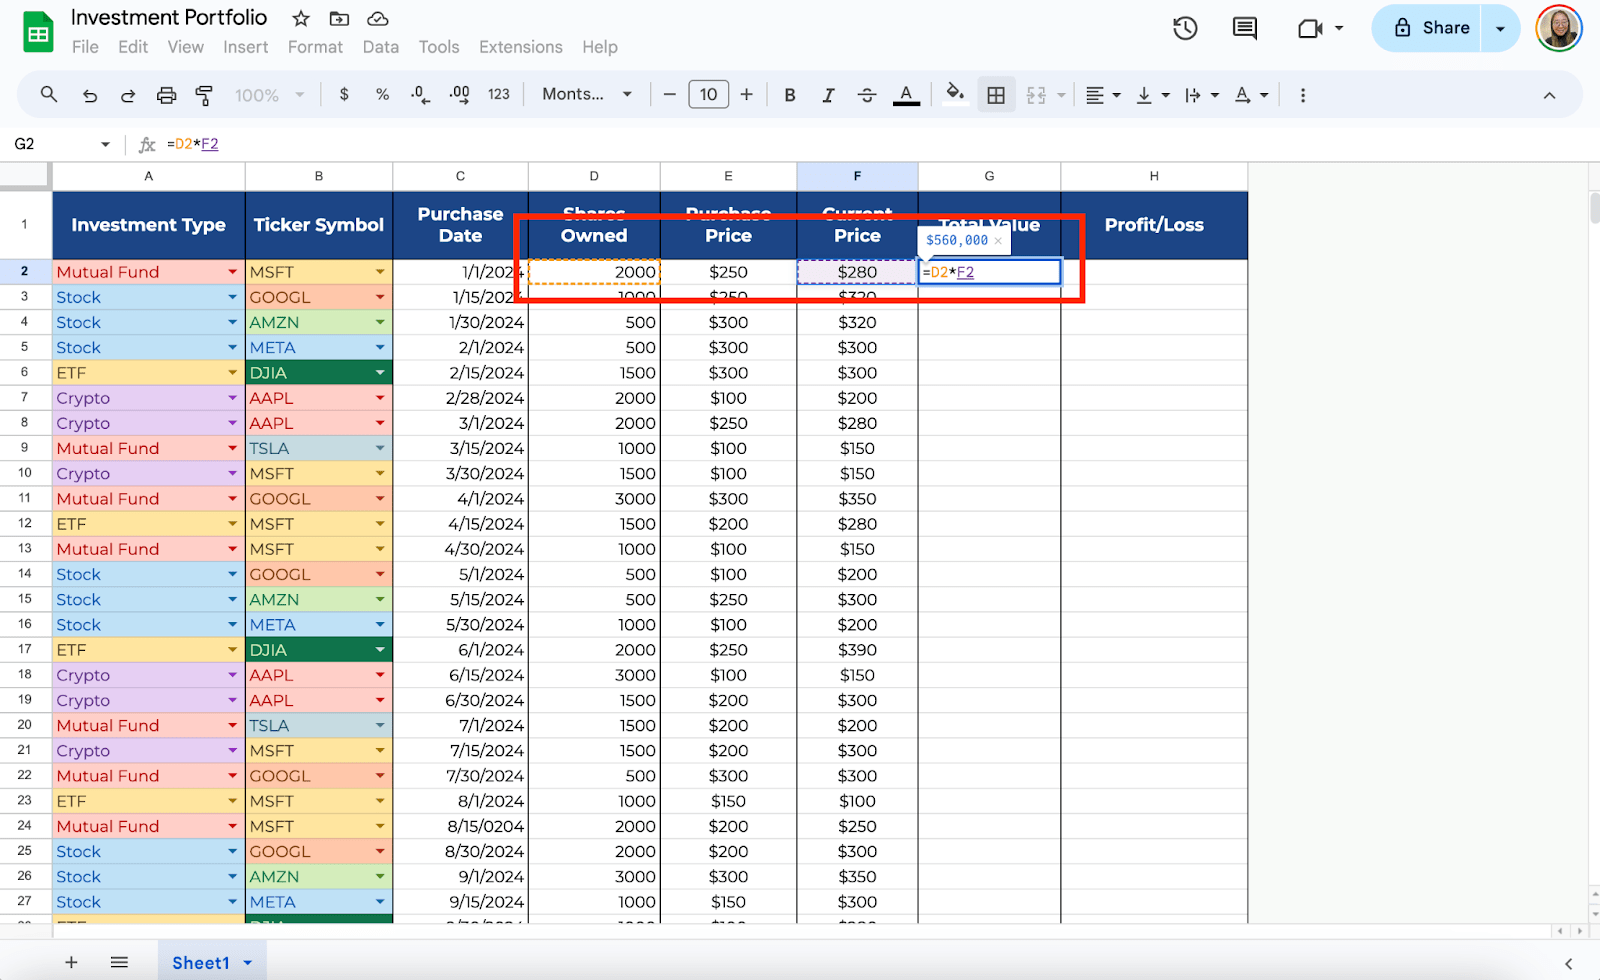
Task: Expand the font family dropdown
Action: click(x=587, y=94)
